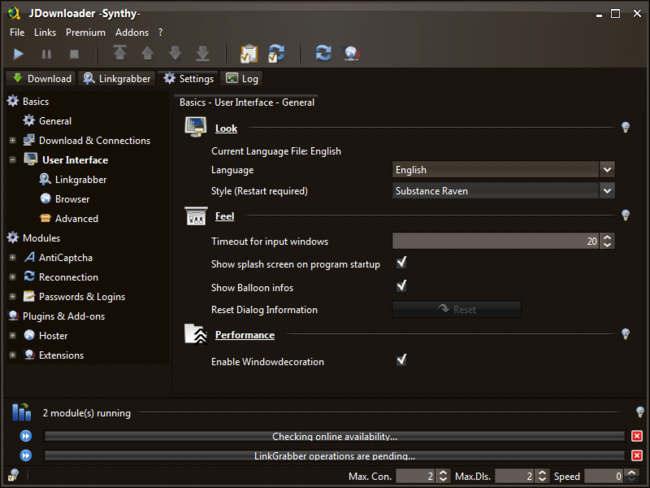Click the Max. Con. value field
The height and width of the screenshot is (488, 650).
[x=415, y=476]
